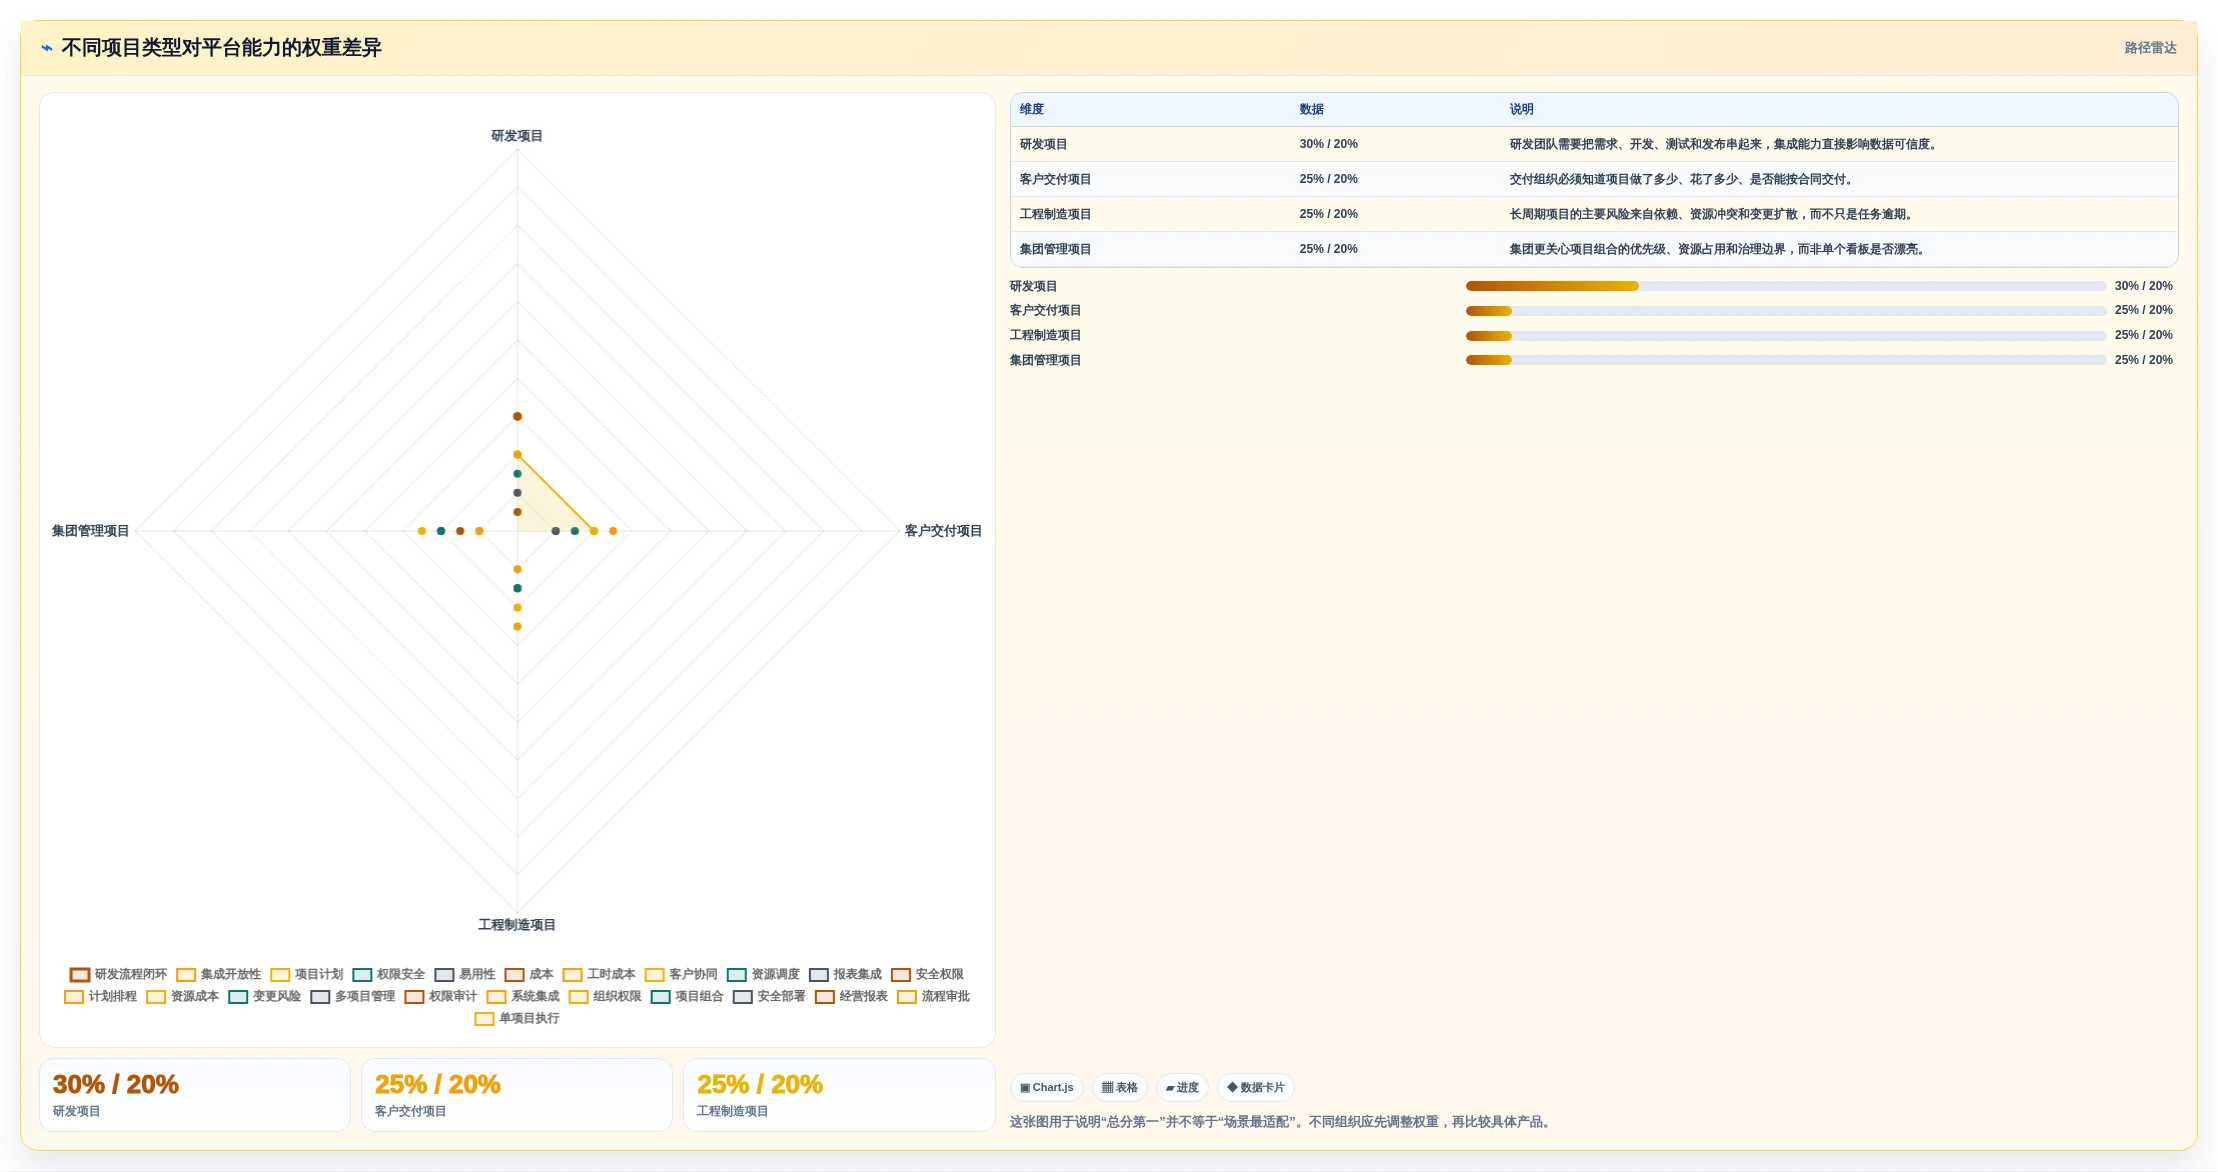2218x1172 pixels.
Task: Click description starting 长周期项目的主要风险
Action: click(1713, 214)
